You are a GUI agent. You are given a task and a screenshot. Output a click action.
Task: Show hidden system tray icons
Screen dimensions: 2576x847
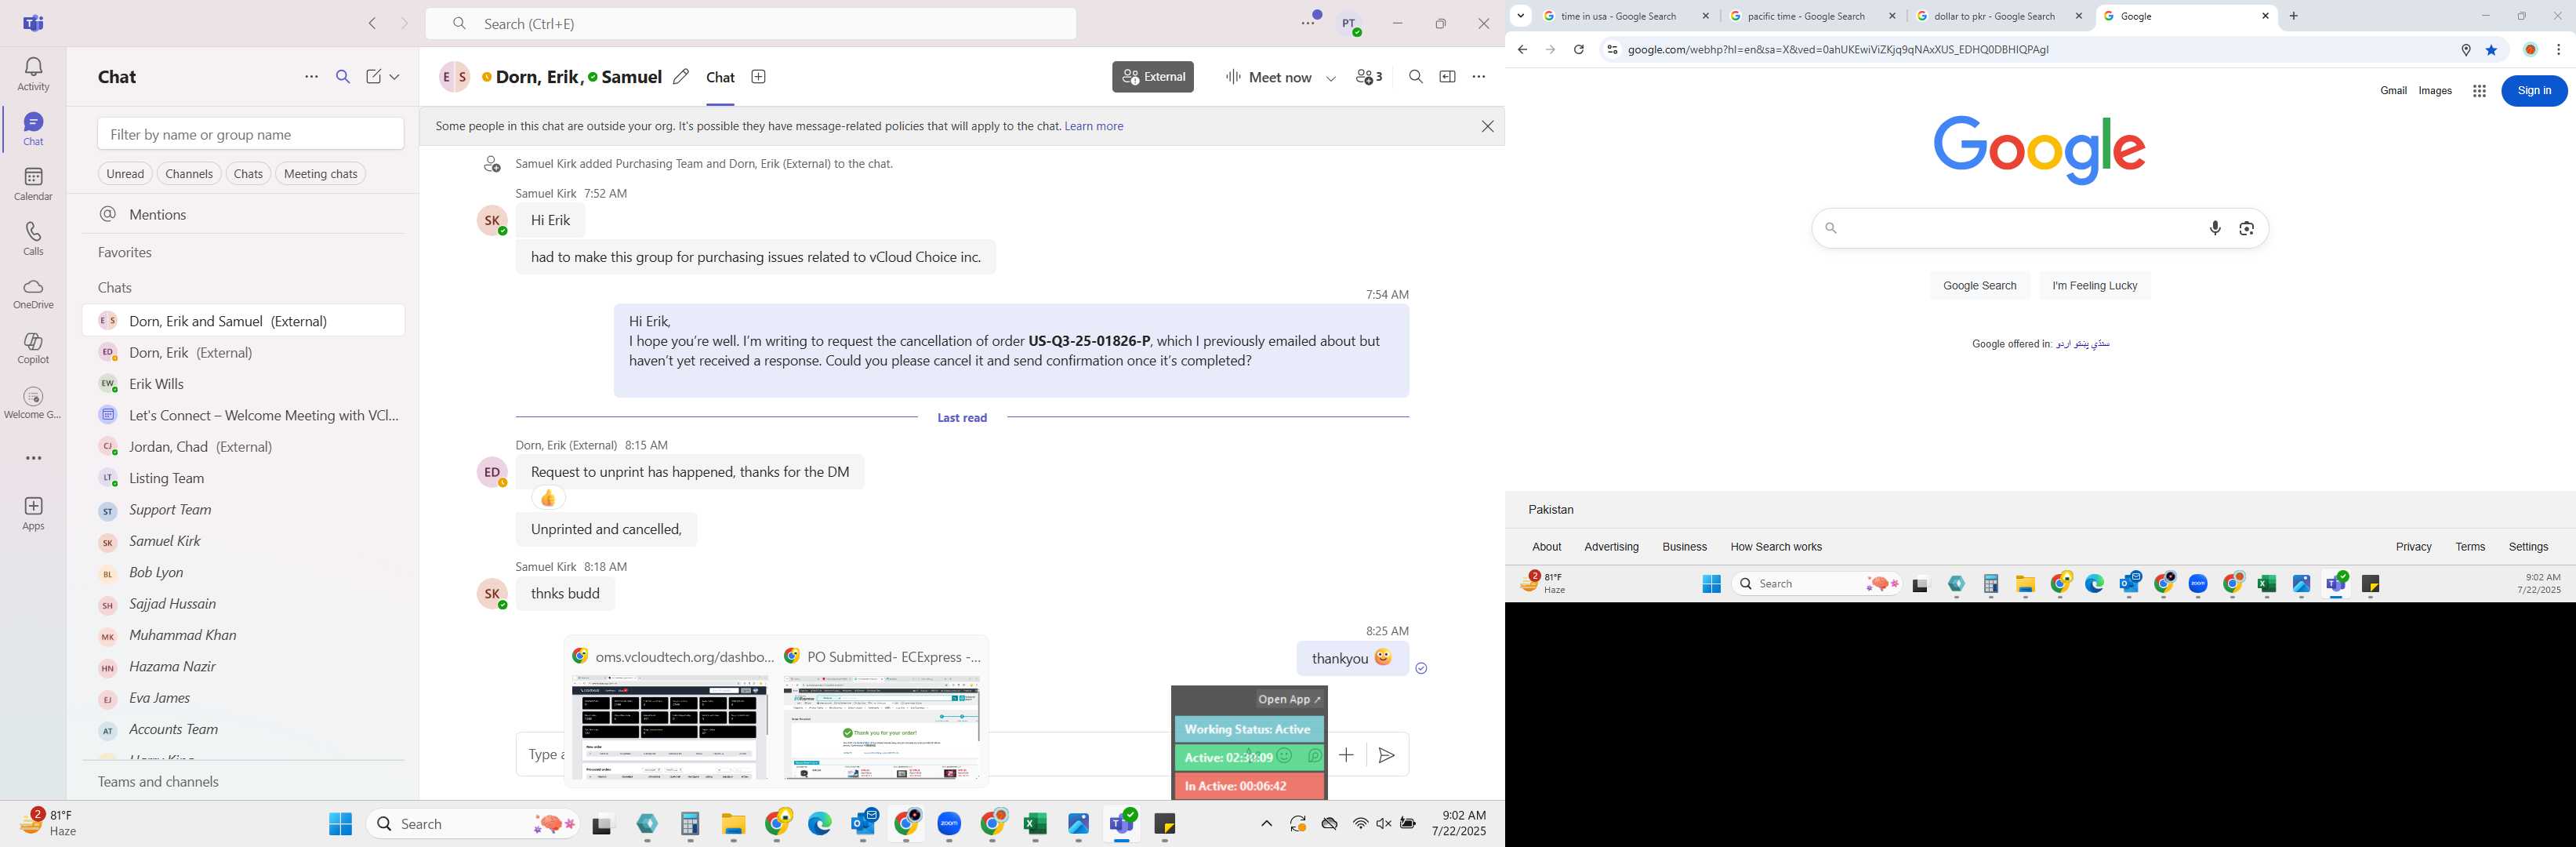point(1266,824)
